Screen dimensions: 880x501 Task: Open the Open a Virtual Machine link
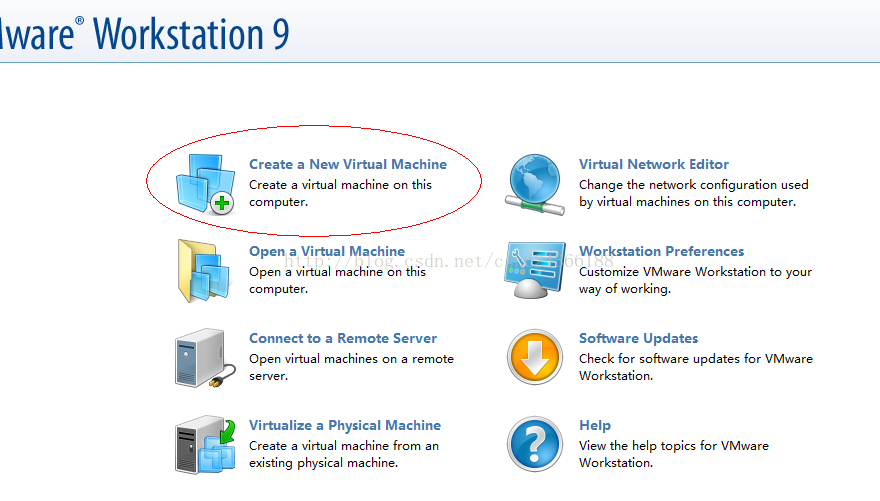pyautogui.click(x=327, y=251)
